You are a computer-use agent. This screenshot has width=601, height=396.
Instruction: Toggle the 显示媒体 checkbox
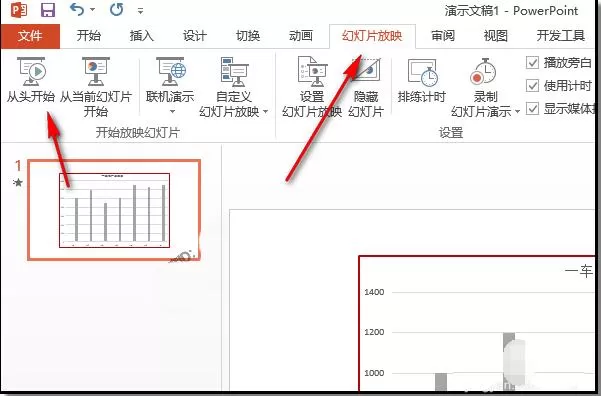click(532, 108)
